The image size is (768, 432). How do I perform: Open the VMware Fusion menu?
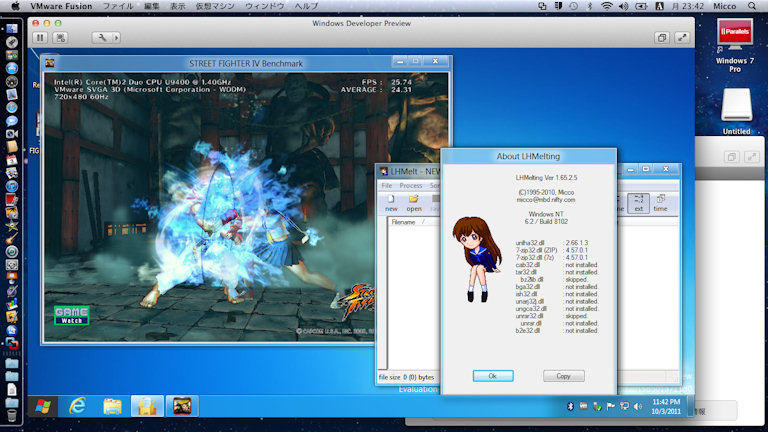click(61, 6)
